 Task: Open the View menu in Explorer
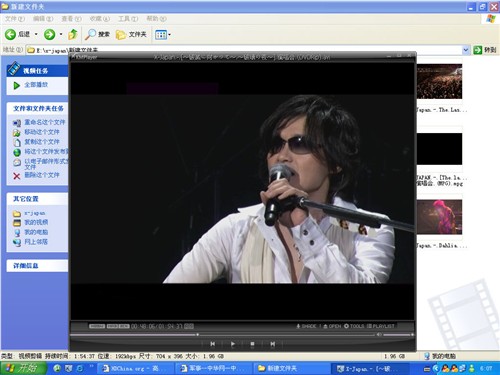(x=71, y=19)
